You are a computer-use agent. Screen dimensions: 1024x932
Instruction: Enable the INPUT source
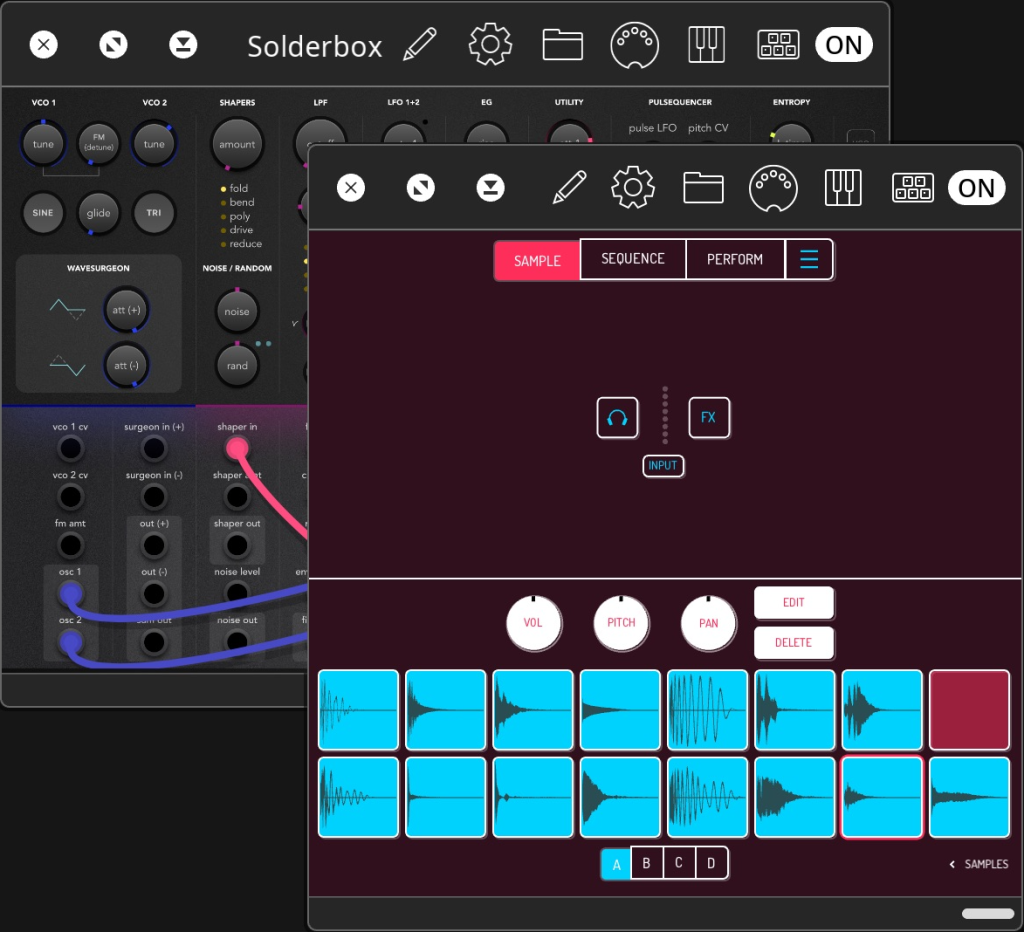(663, 466)
